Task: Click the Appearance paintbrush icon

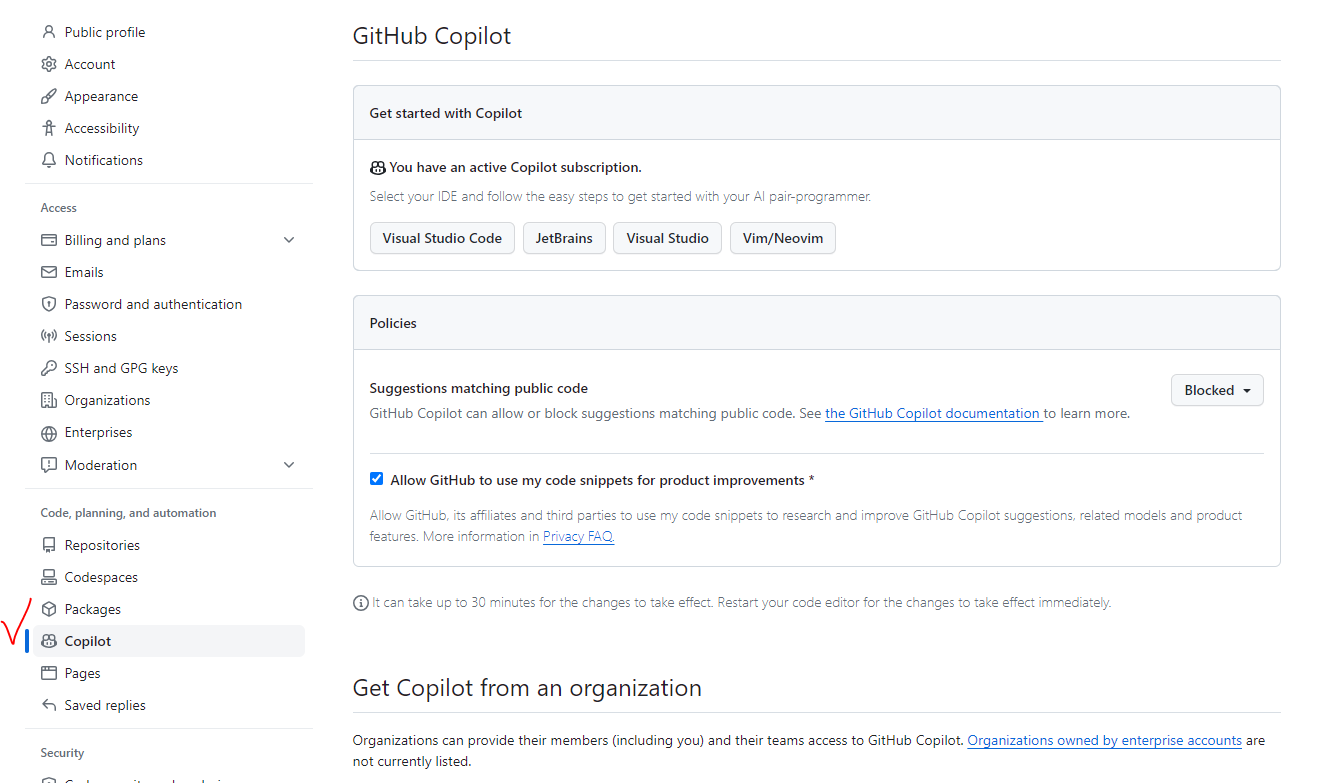Action: coord(48,96)
